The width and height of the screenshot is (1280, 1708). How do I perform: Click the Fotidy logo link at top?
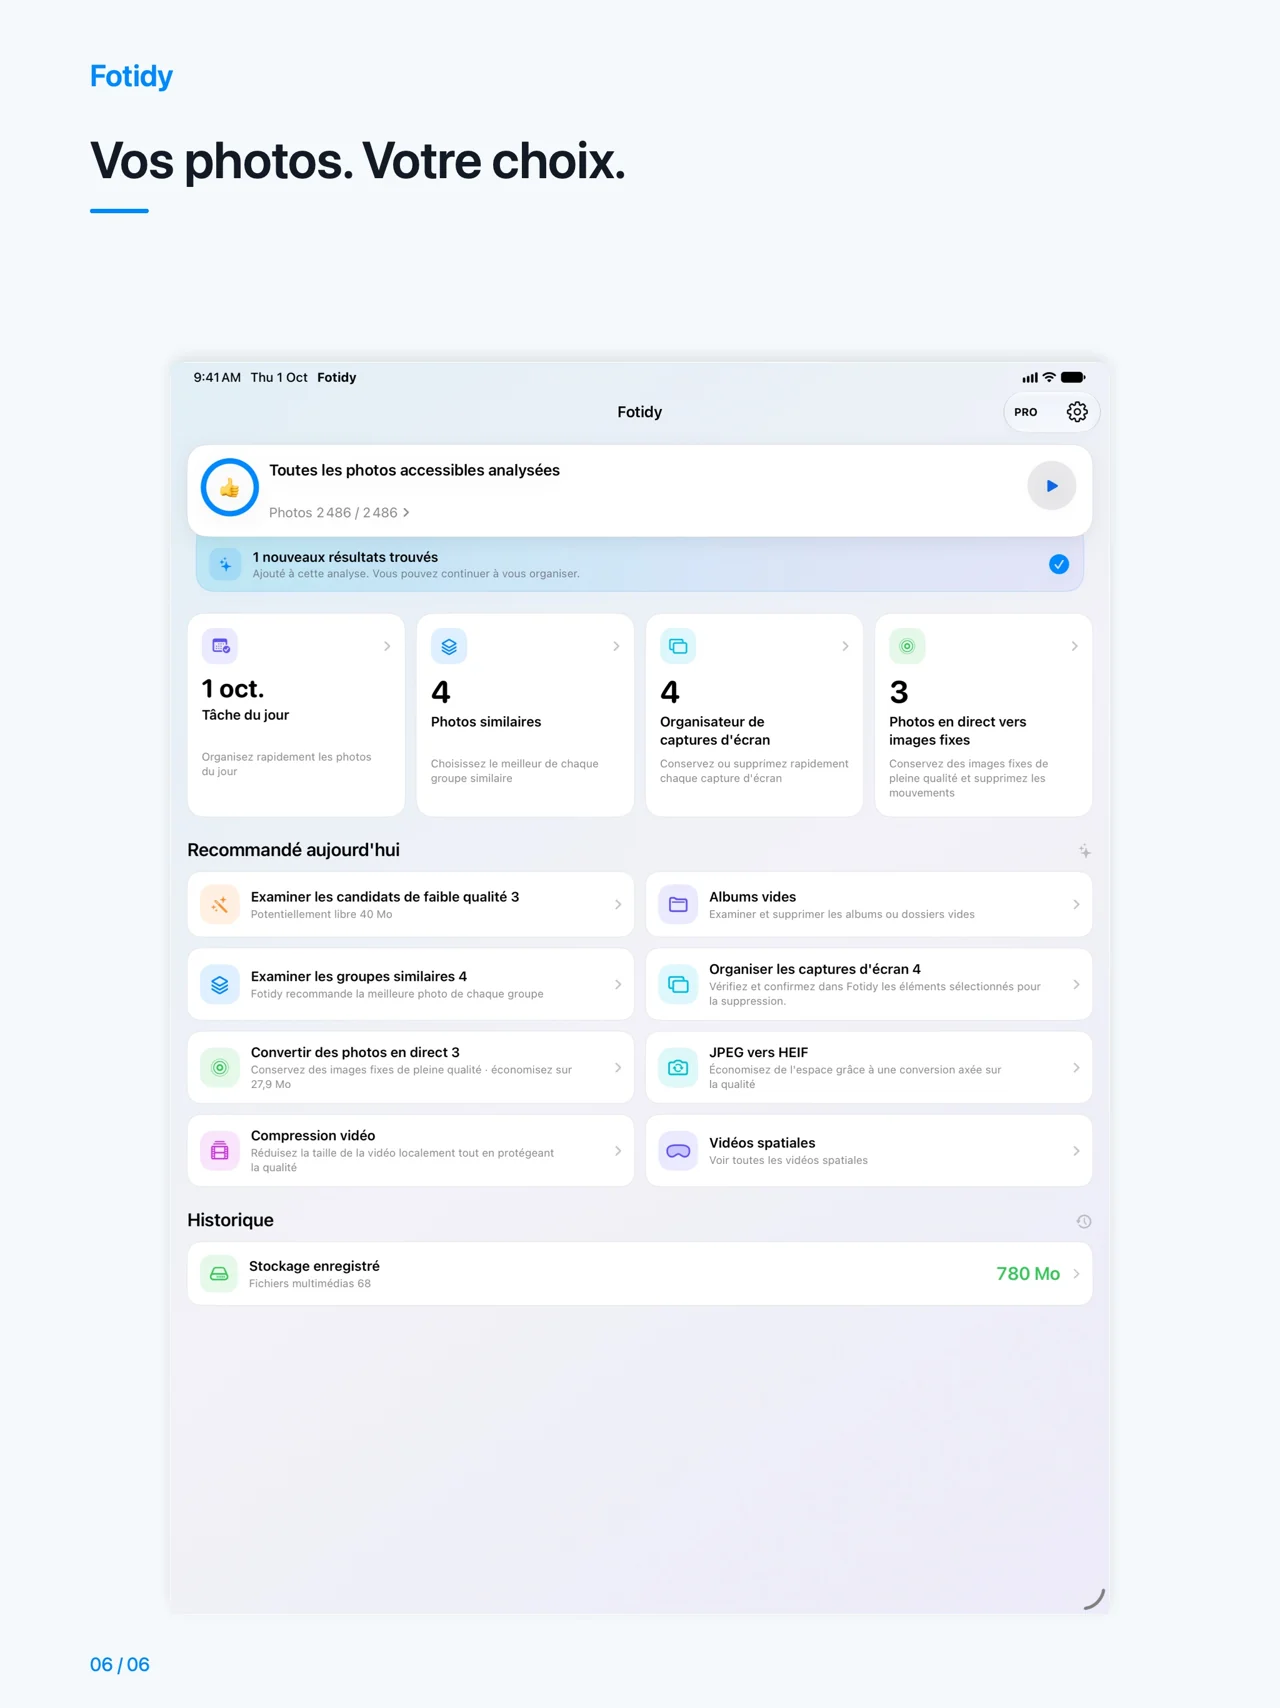tap(131, 76)
